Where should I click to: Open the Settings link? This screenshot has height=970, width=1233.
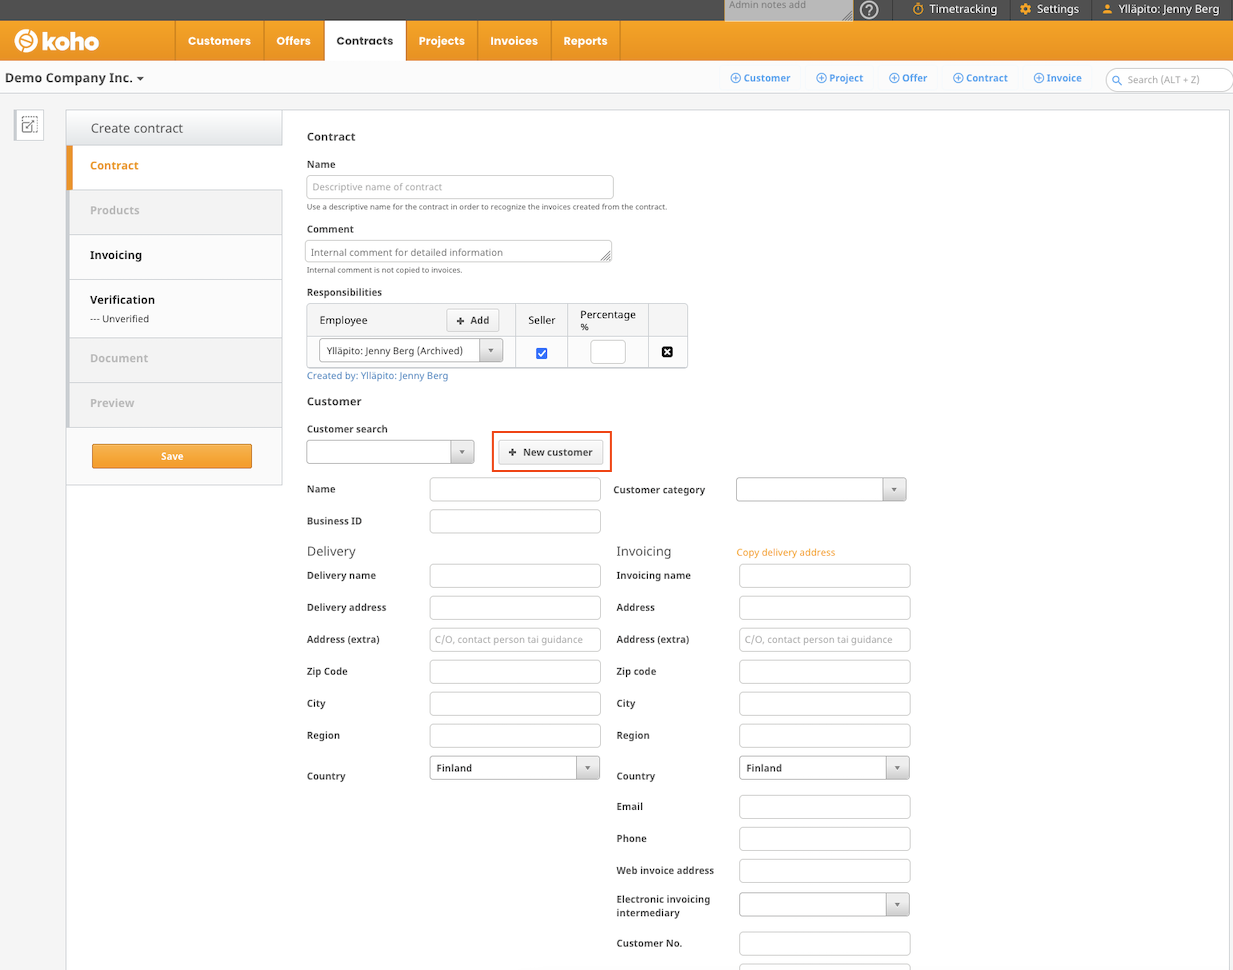[1049, 9]
